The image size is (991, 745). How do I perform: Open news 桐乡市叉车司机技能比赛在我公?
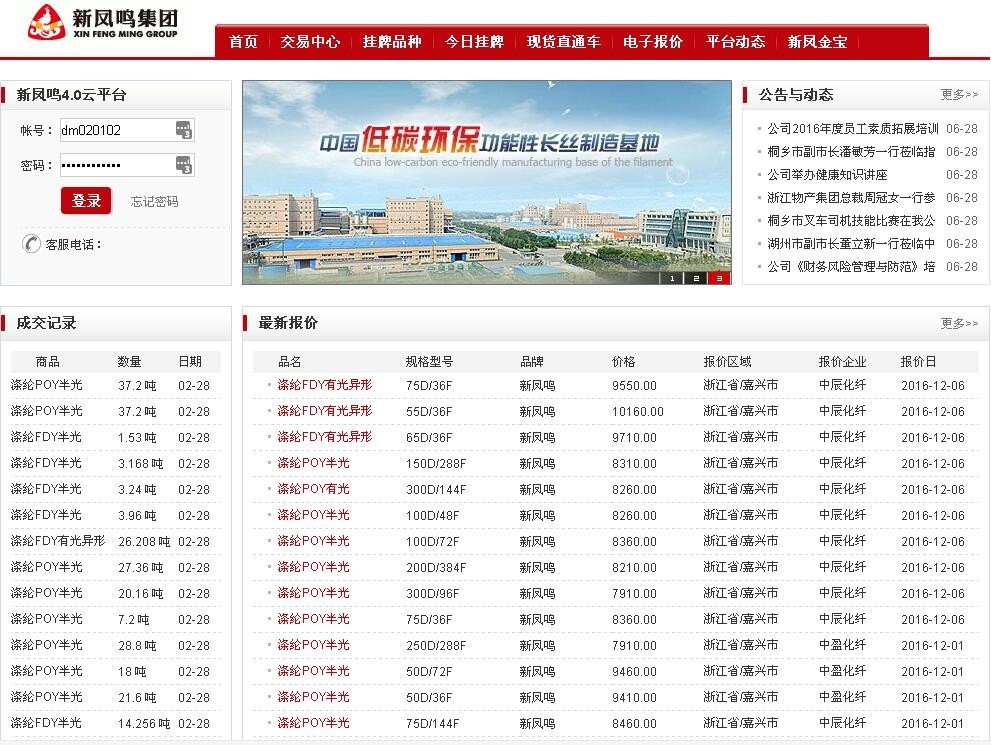(x=851, y=221)
